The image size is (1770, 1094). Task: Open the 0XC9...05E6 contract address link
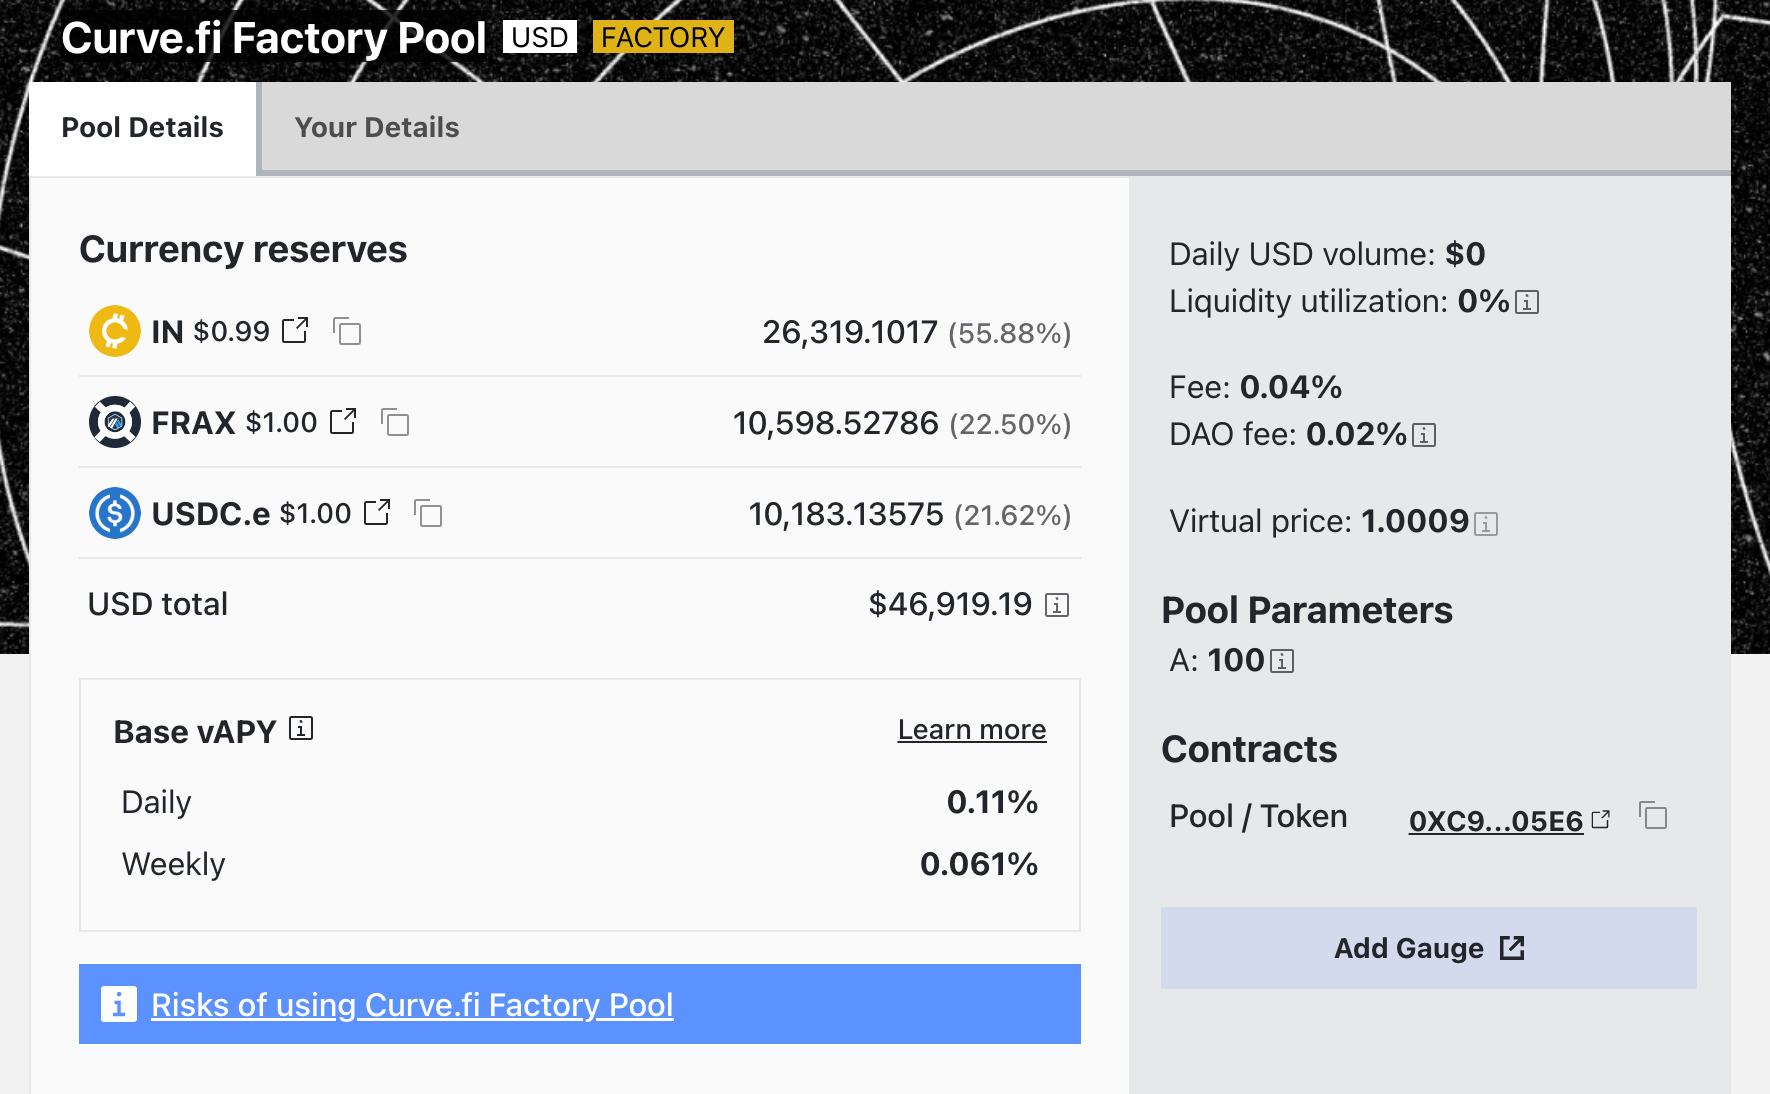1495,821
